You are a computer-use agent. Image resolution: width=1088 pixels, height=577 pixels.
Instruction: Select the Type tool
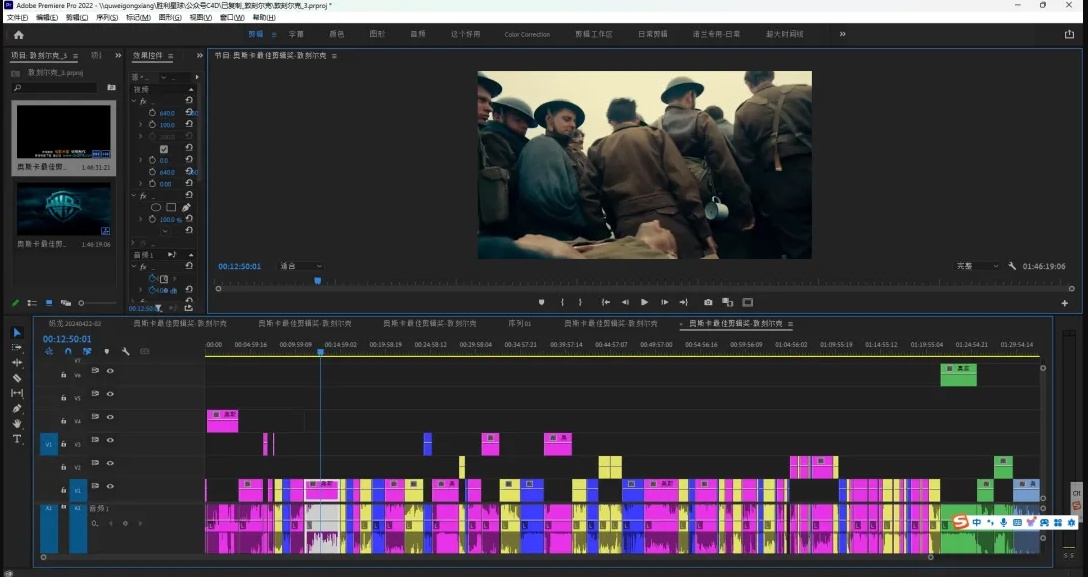[17, 439]
